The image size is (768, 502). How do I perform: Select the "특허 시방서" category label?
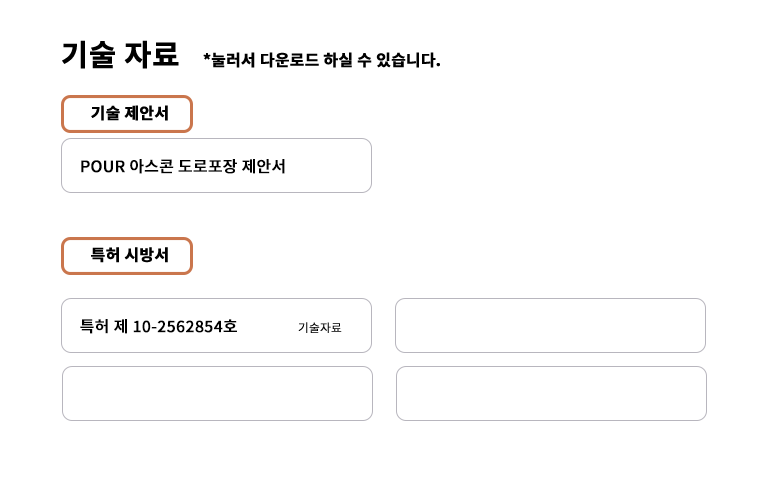[127, 256]
